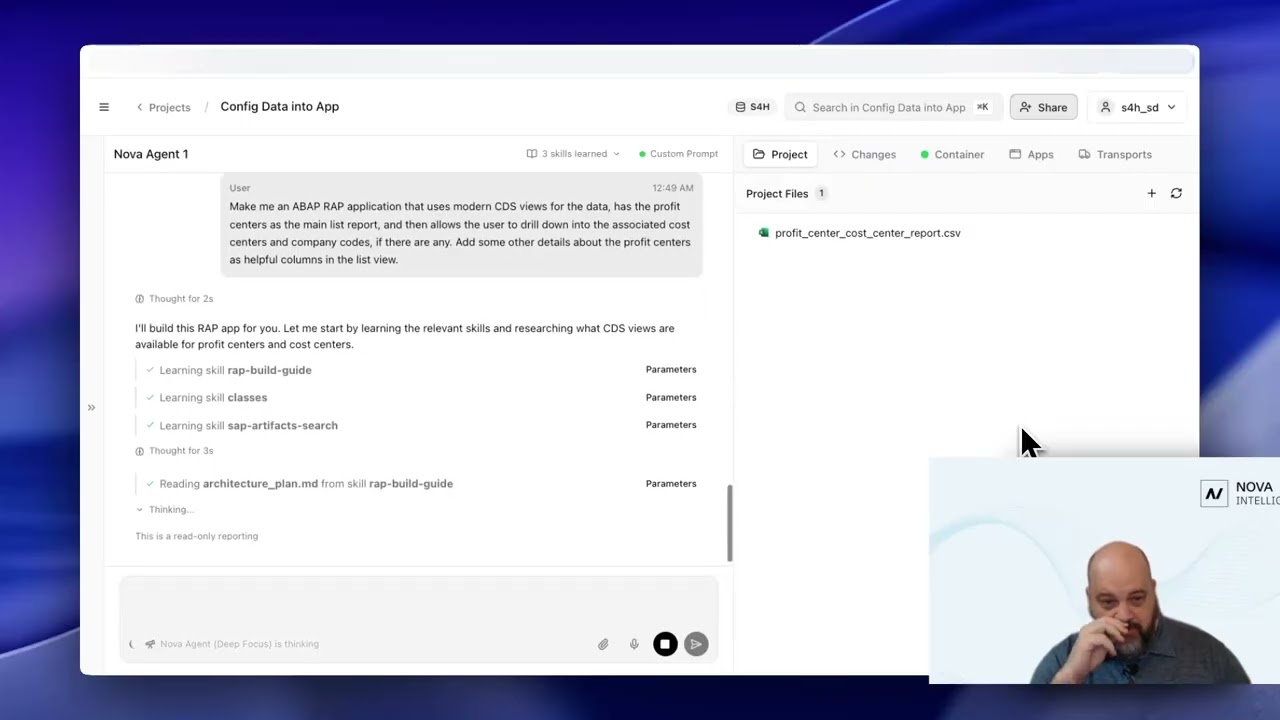Click the This is a read-only reporting text
Viewport: 1280px width, 720px height.
click(x=197, y=536)
